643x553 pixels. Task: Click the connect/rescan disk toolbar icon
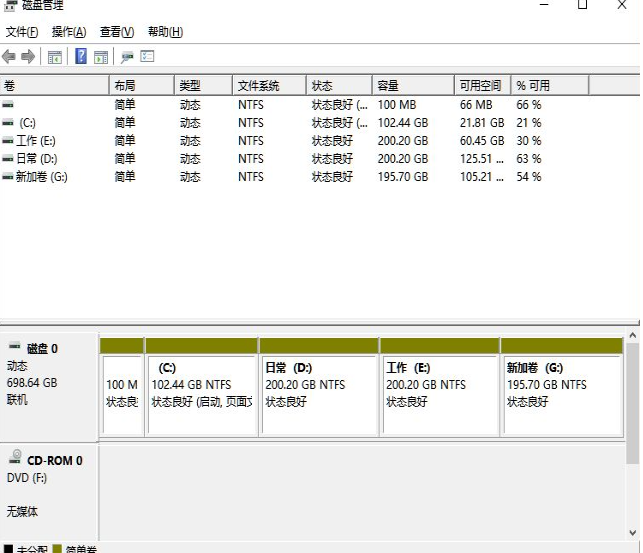(127, 57)
